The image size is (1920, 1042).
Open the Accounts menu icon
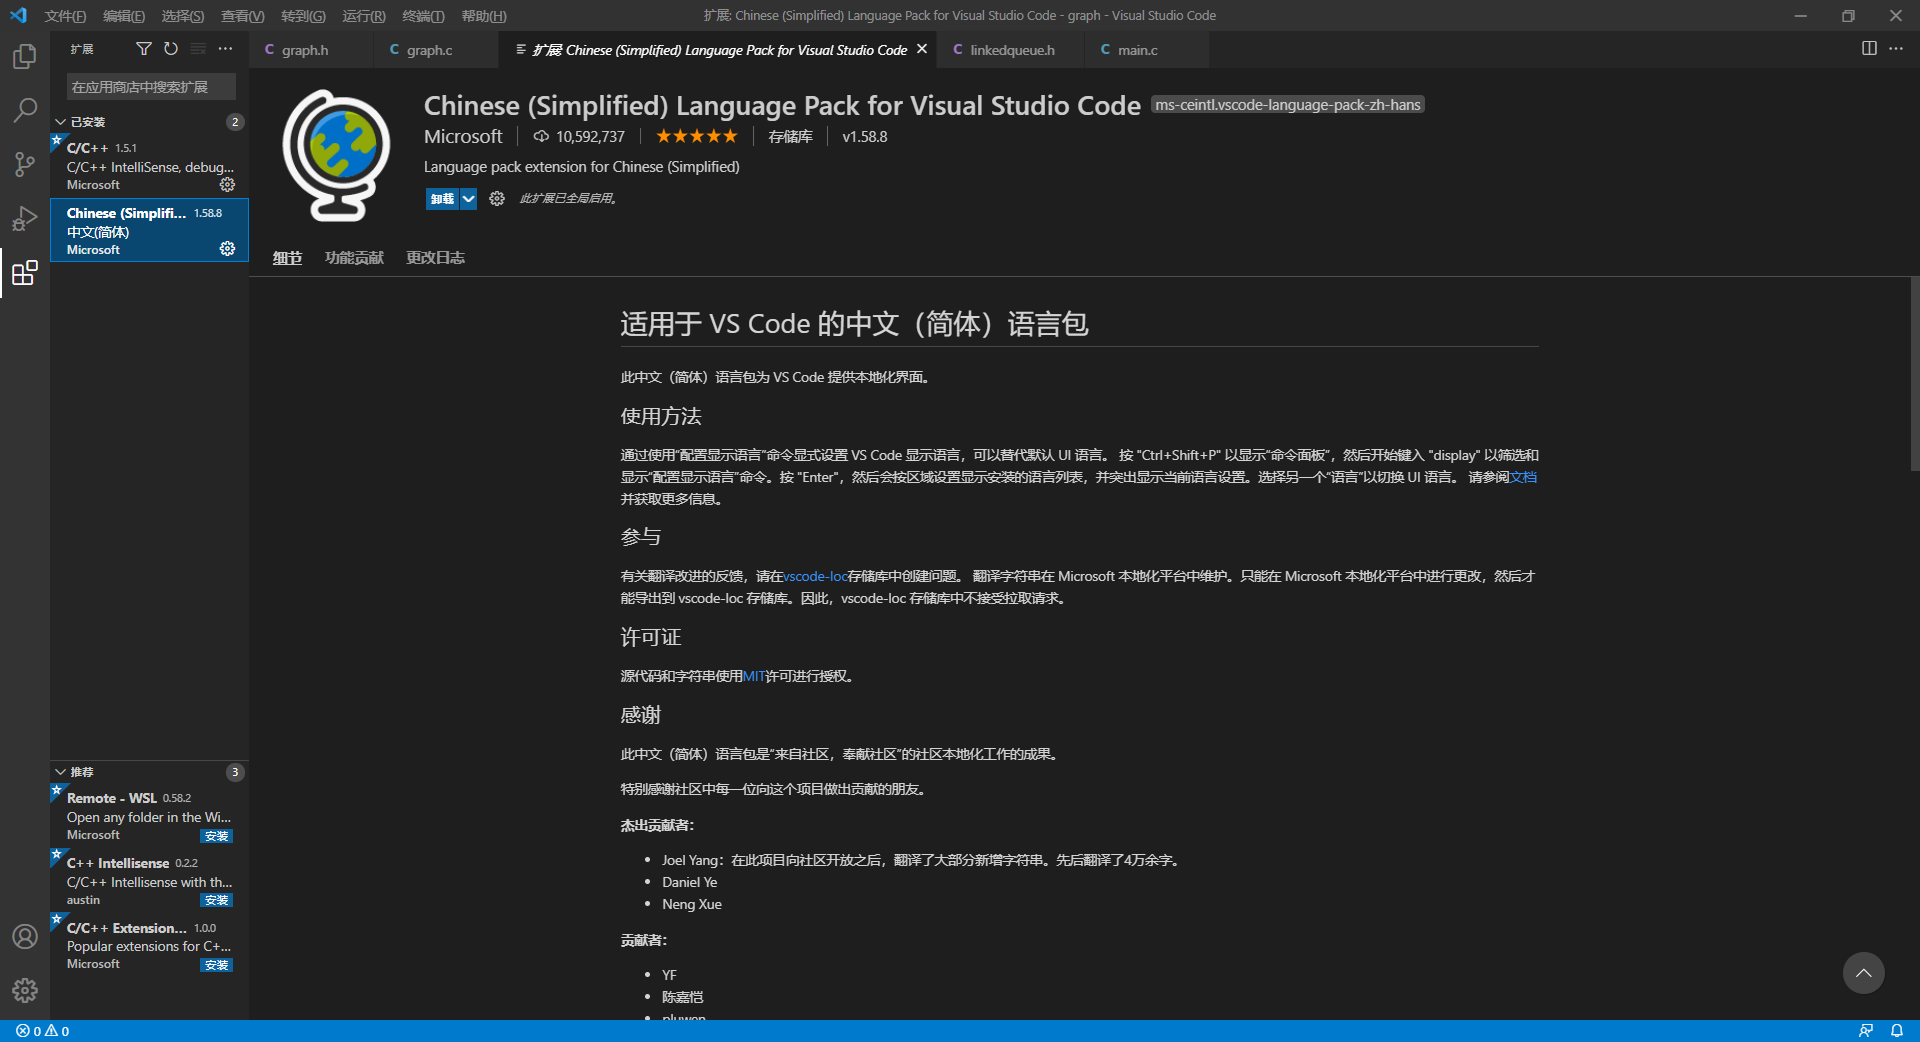[x=25, y=936]
